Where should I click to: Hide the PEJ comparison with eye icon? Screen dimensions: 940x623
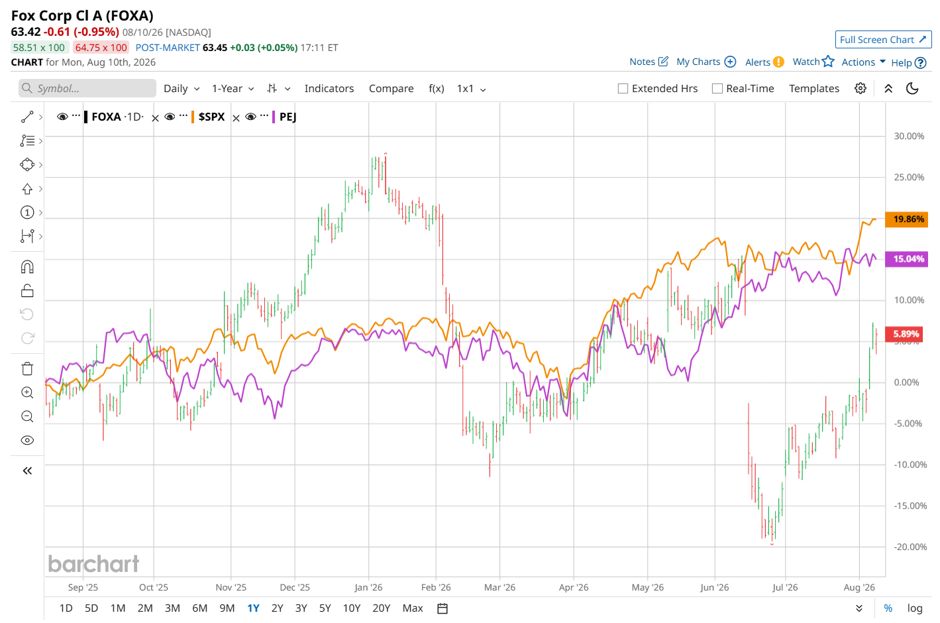(x=251, y=117)
